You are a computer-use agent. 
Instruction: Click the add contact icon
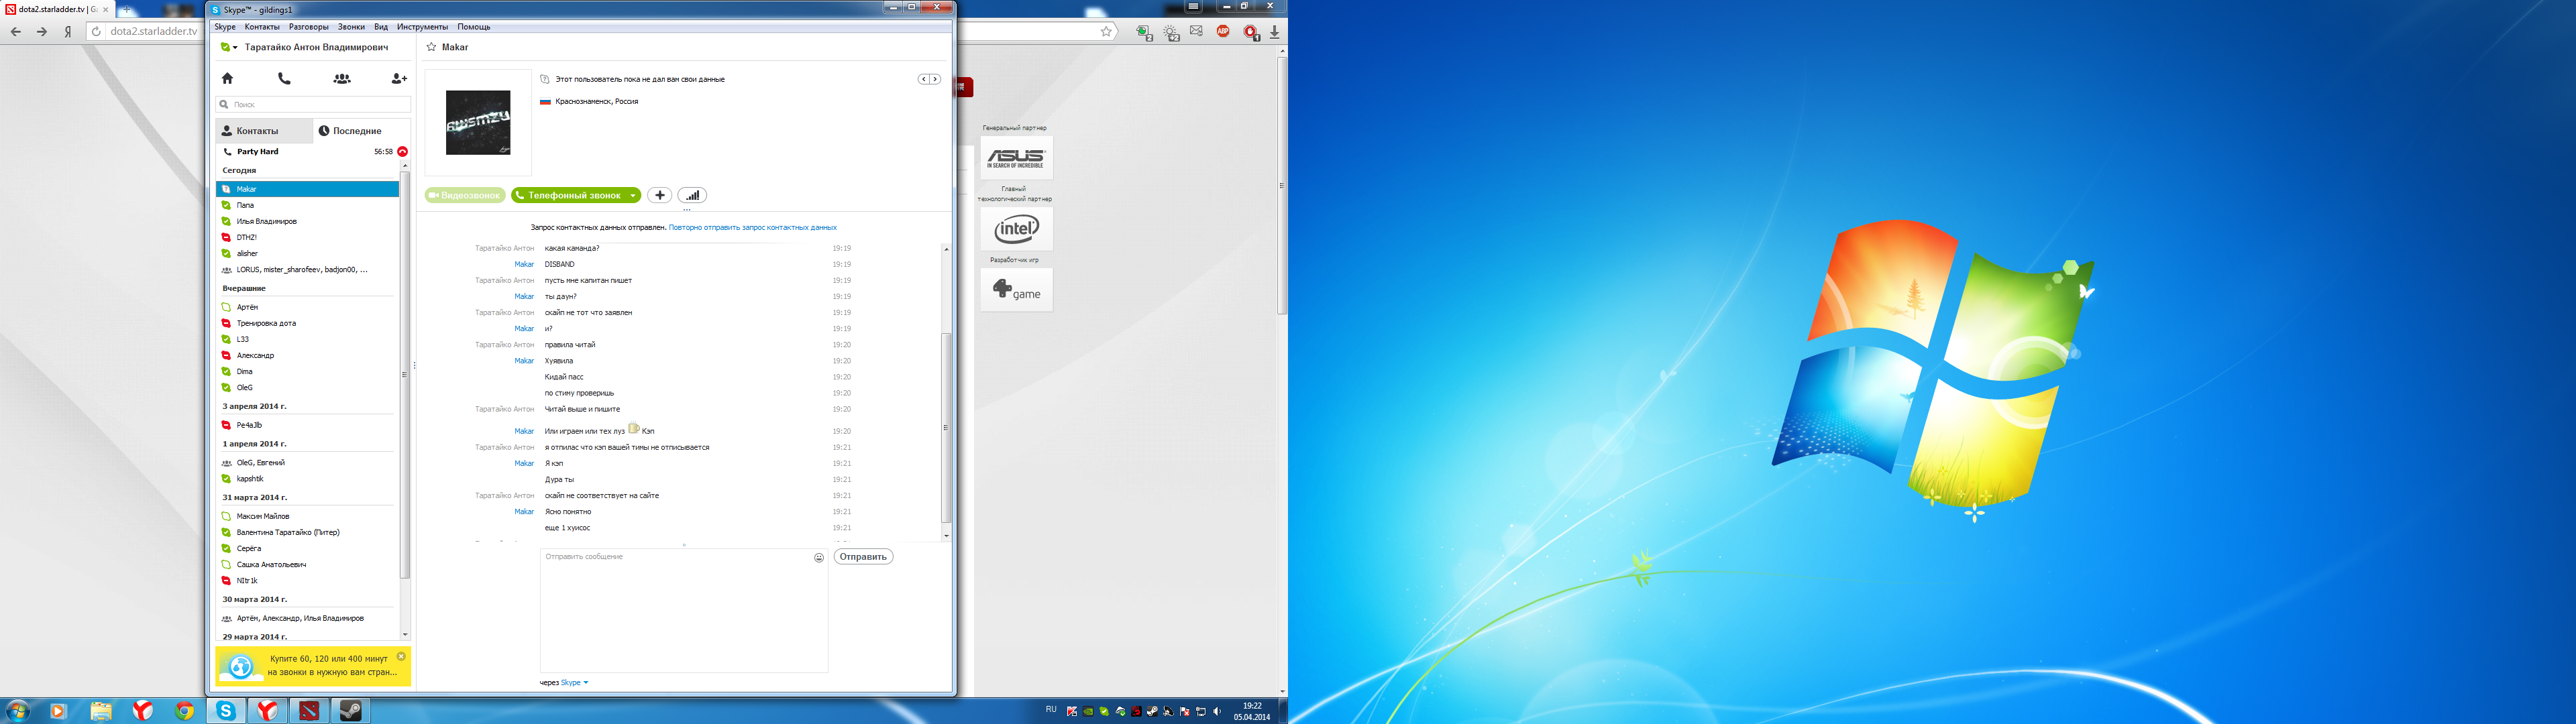pyautogui.click(x=399, y=78)
